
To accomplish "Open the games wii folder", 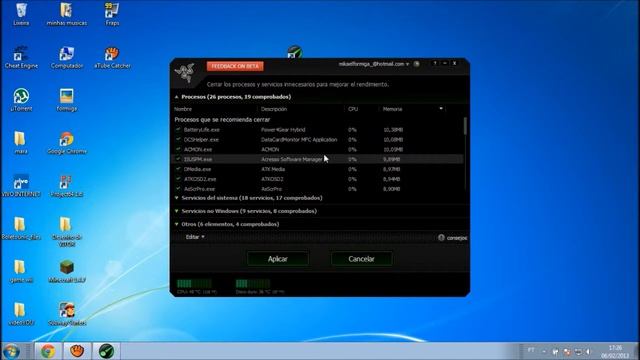I will [x=21, y=271].
